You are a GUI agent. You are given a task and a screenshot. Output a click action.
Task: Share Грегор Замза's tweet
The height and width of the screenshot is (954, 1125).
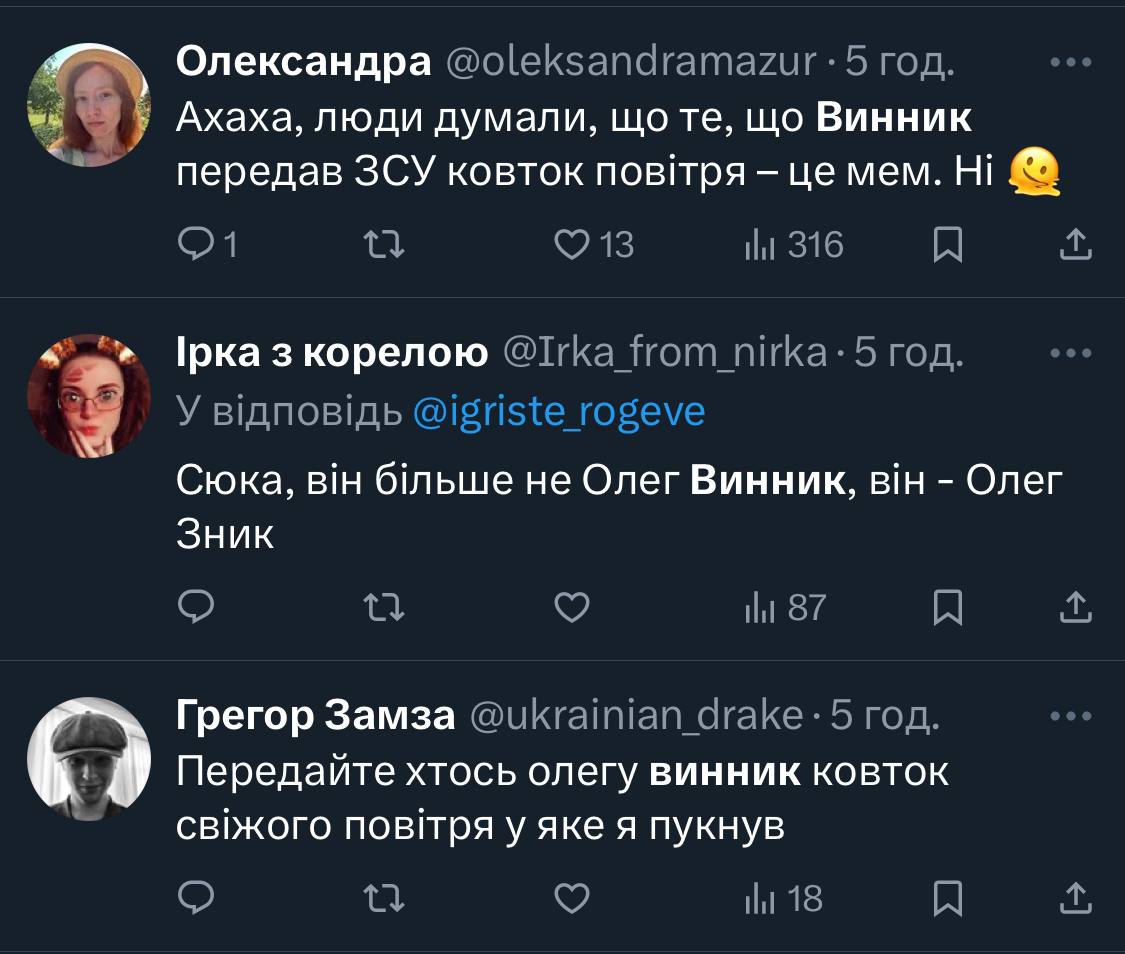coord(1074,898)
